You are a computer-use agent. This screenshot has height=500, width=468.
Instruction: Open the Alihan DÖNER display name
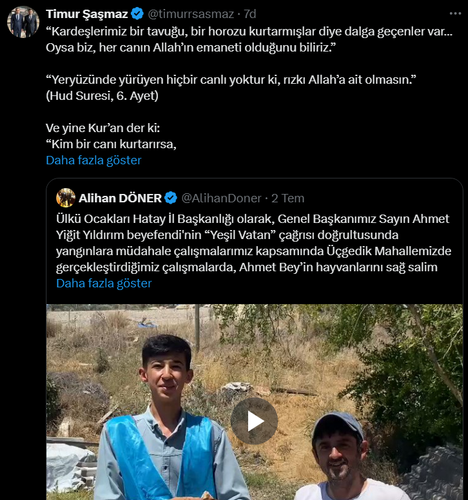(120, 198)
